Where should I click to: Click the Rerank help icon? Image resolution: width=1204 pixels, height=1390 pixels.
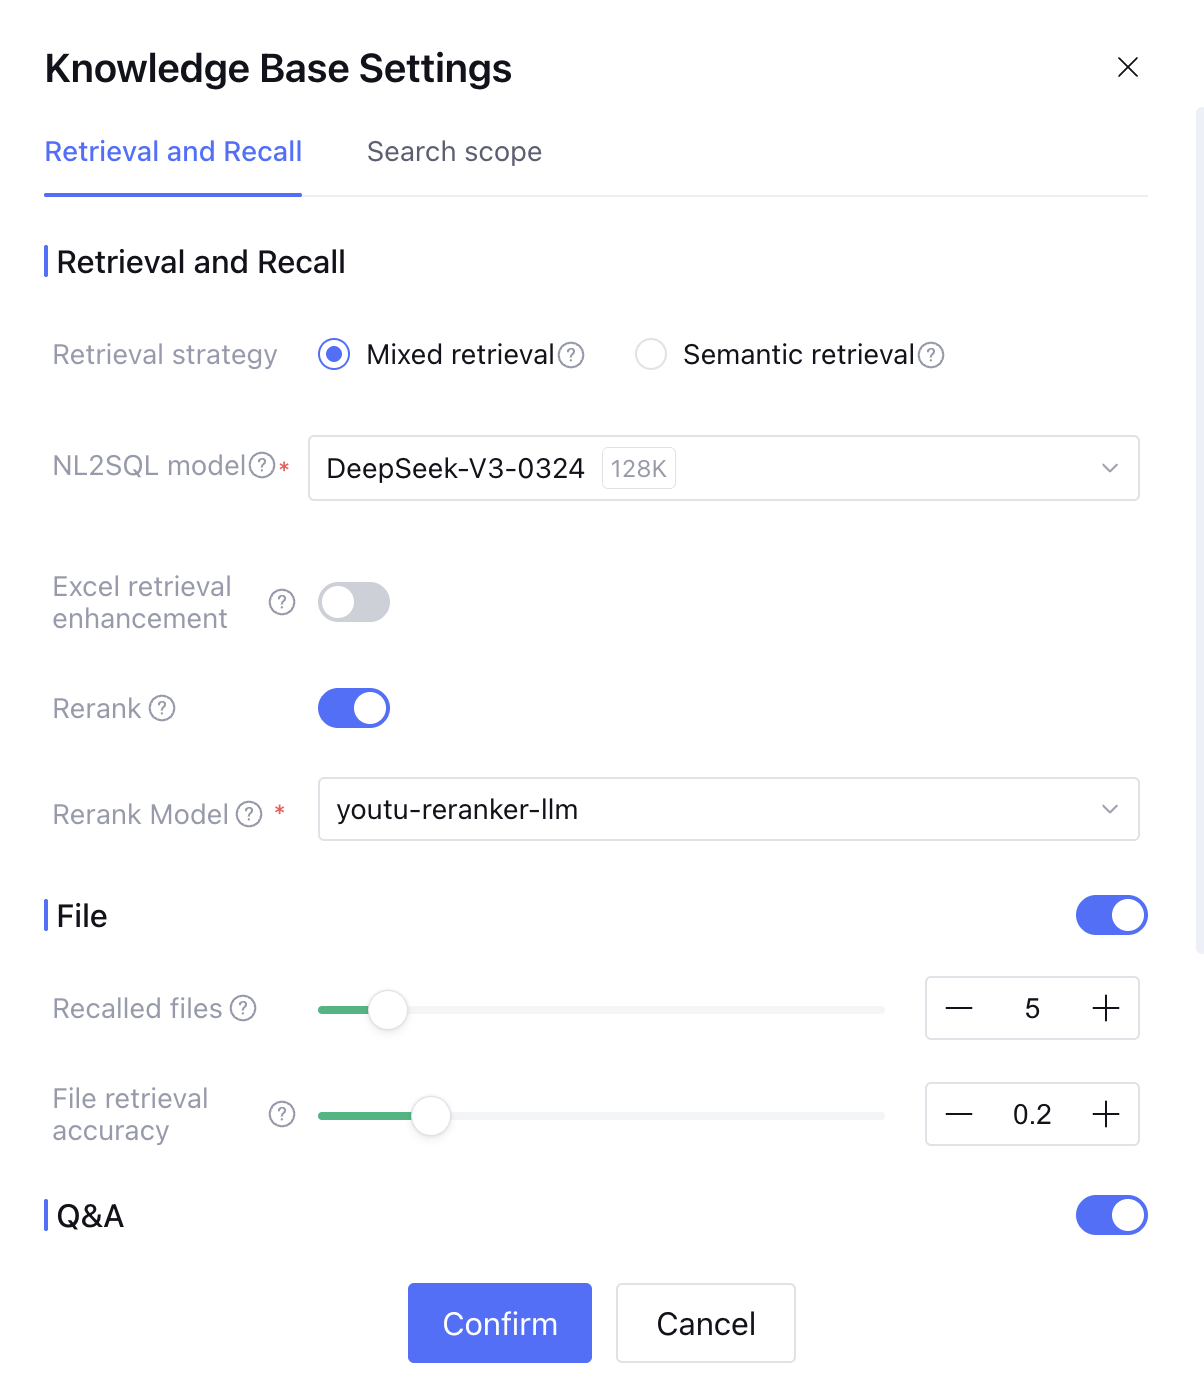(162, 708)
